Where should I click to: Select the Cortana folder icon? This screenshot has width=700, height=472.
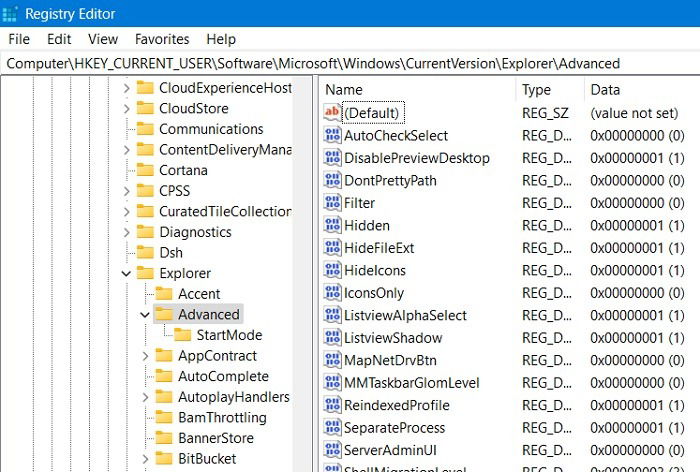[x=145, y=170]
